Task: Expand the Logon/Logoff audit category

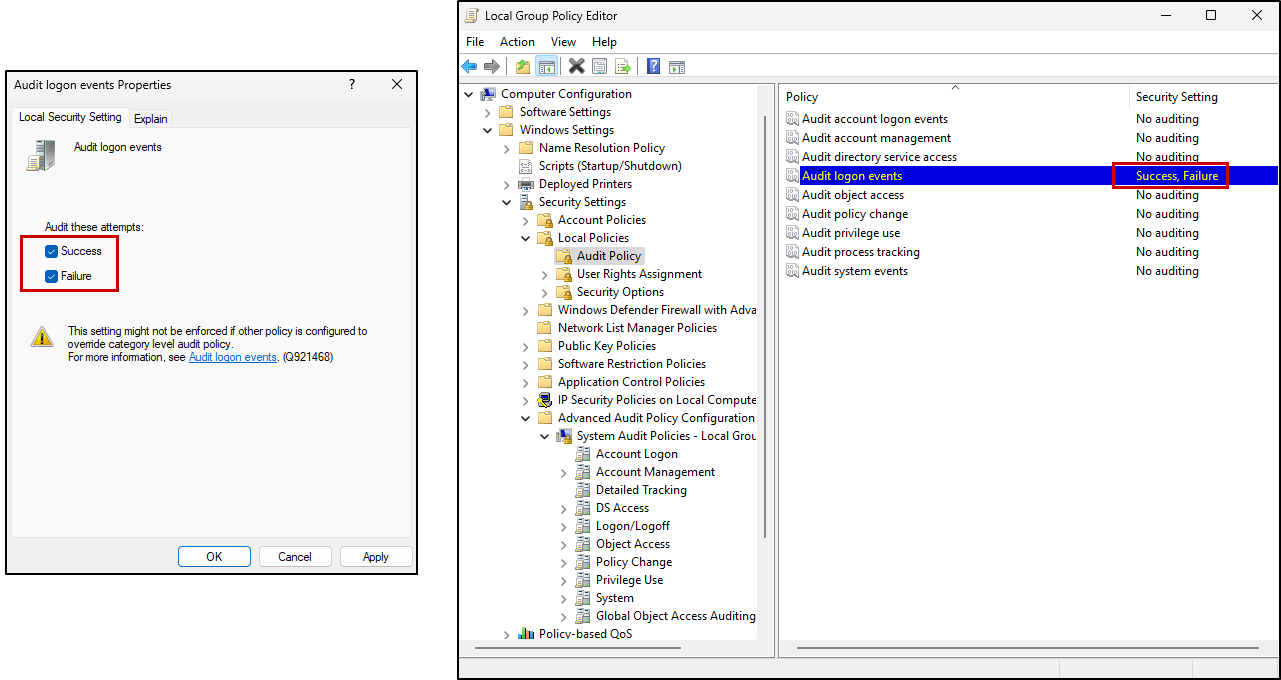Action: (564, 526)
